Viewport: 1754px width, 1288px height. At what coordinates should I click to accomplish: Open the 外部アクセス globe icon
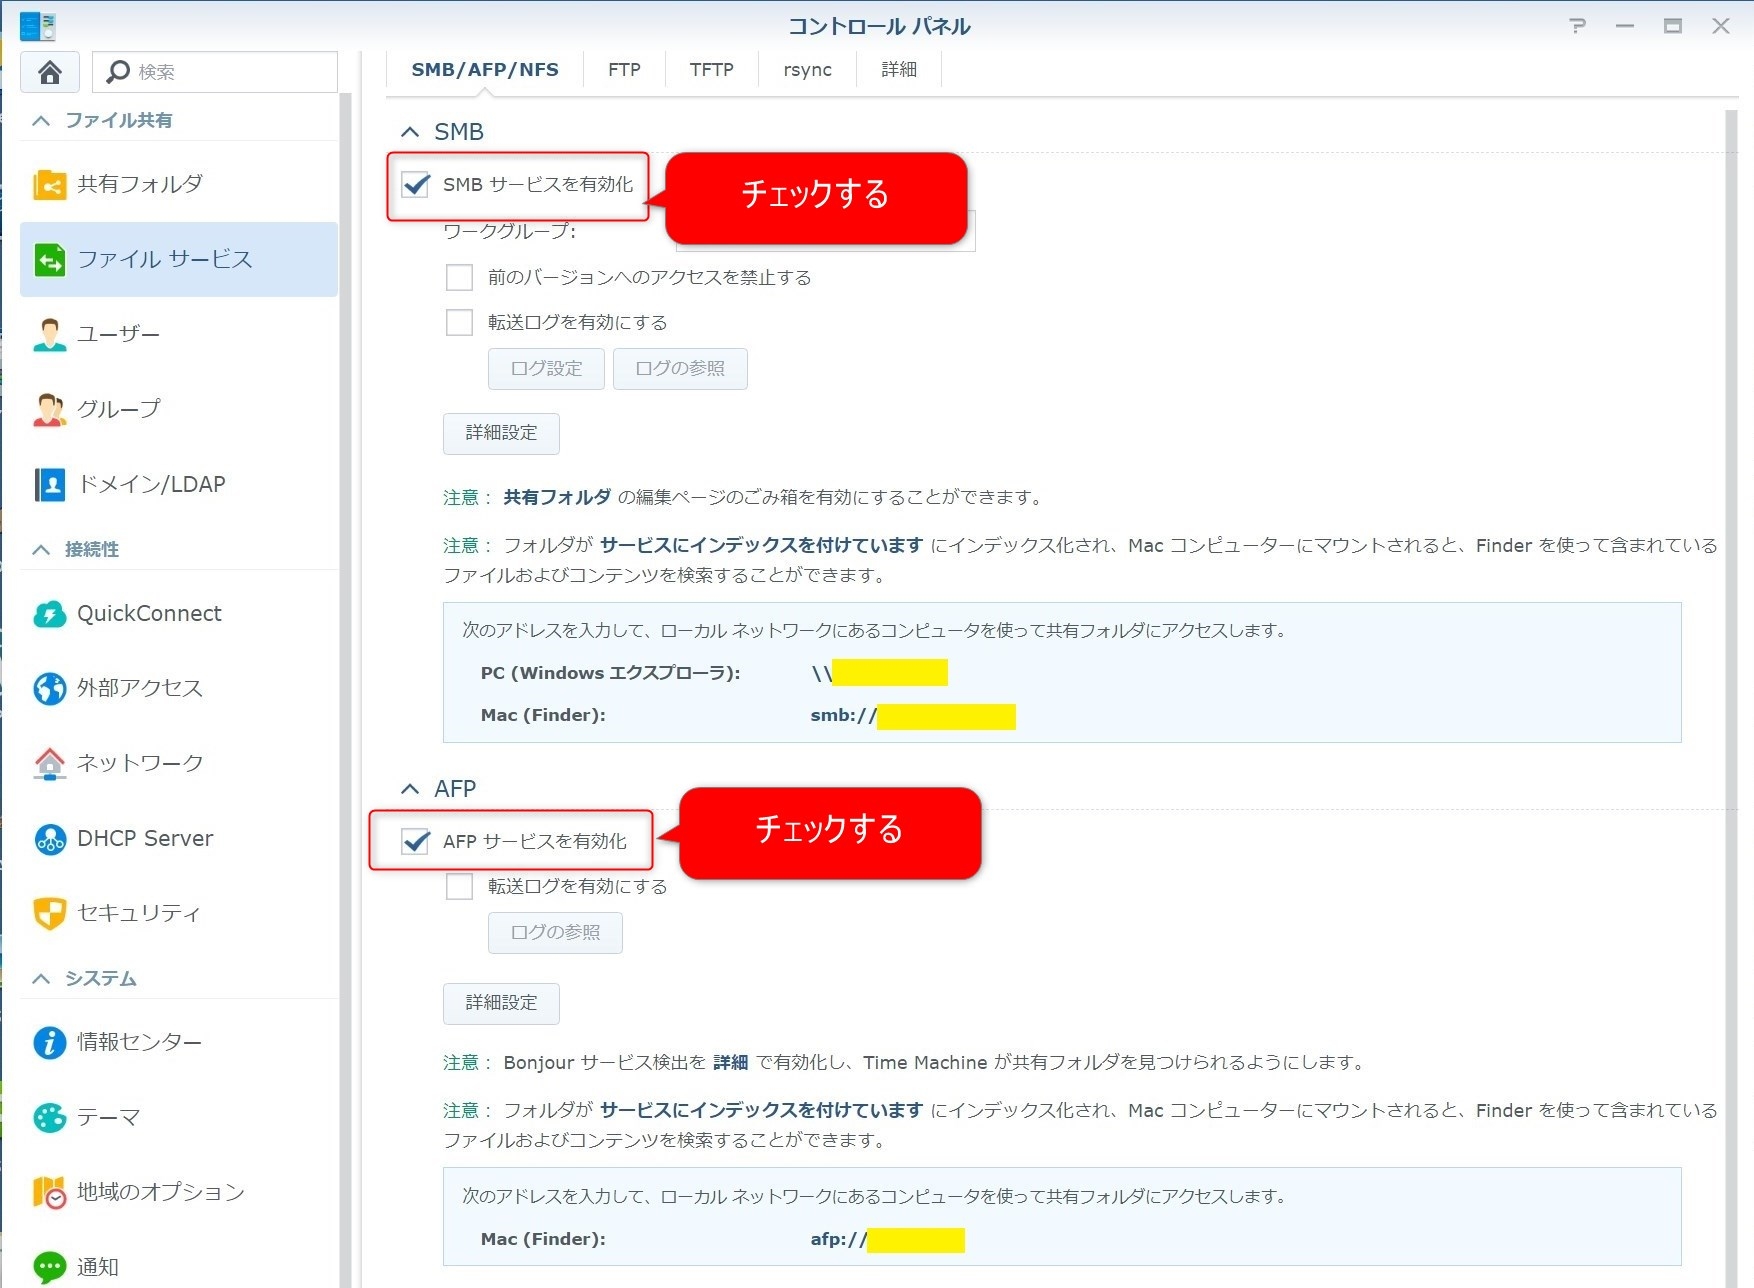click(x=49, y=689)
